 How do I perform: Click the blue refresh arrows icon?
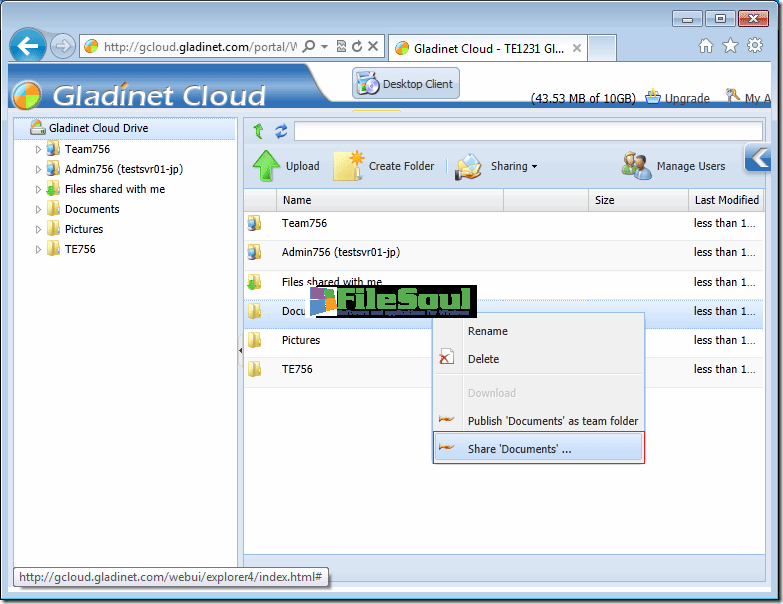(x=281, y=131)
